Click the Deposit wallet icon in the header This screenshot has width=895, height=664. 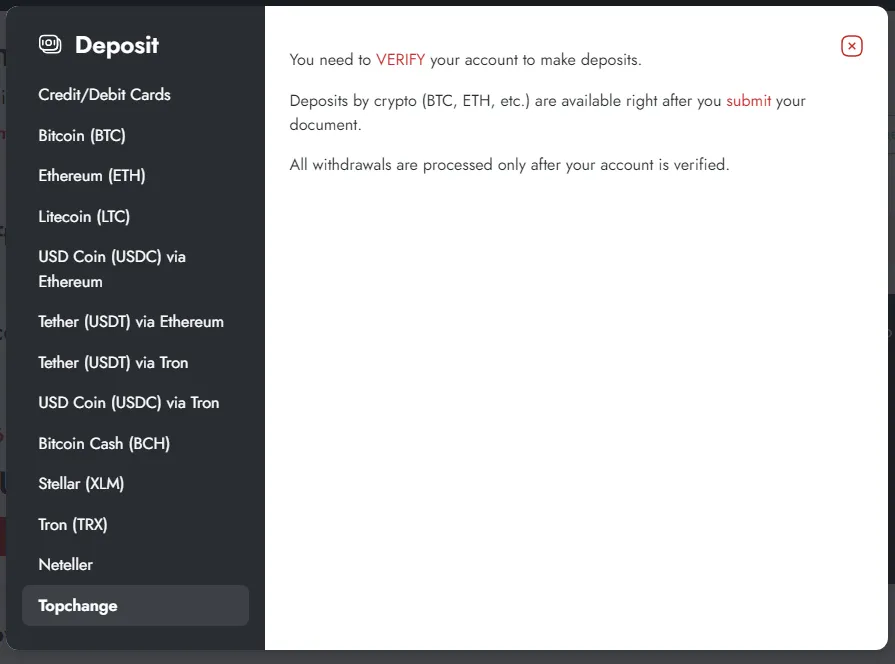(50, 44)
